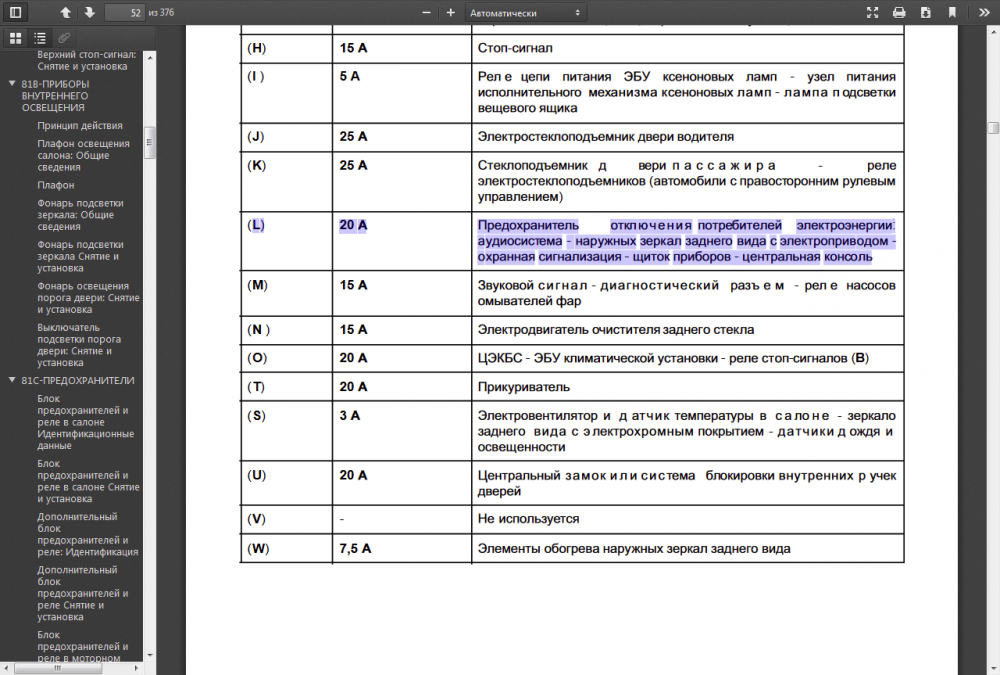Toggle the sidebar panel button
The height and width of the screenshot is (675, 1000).
pos(15,12)
